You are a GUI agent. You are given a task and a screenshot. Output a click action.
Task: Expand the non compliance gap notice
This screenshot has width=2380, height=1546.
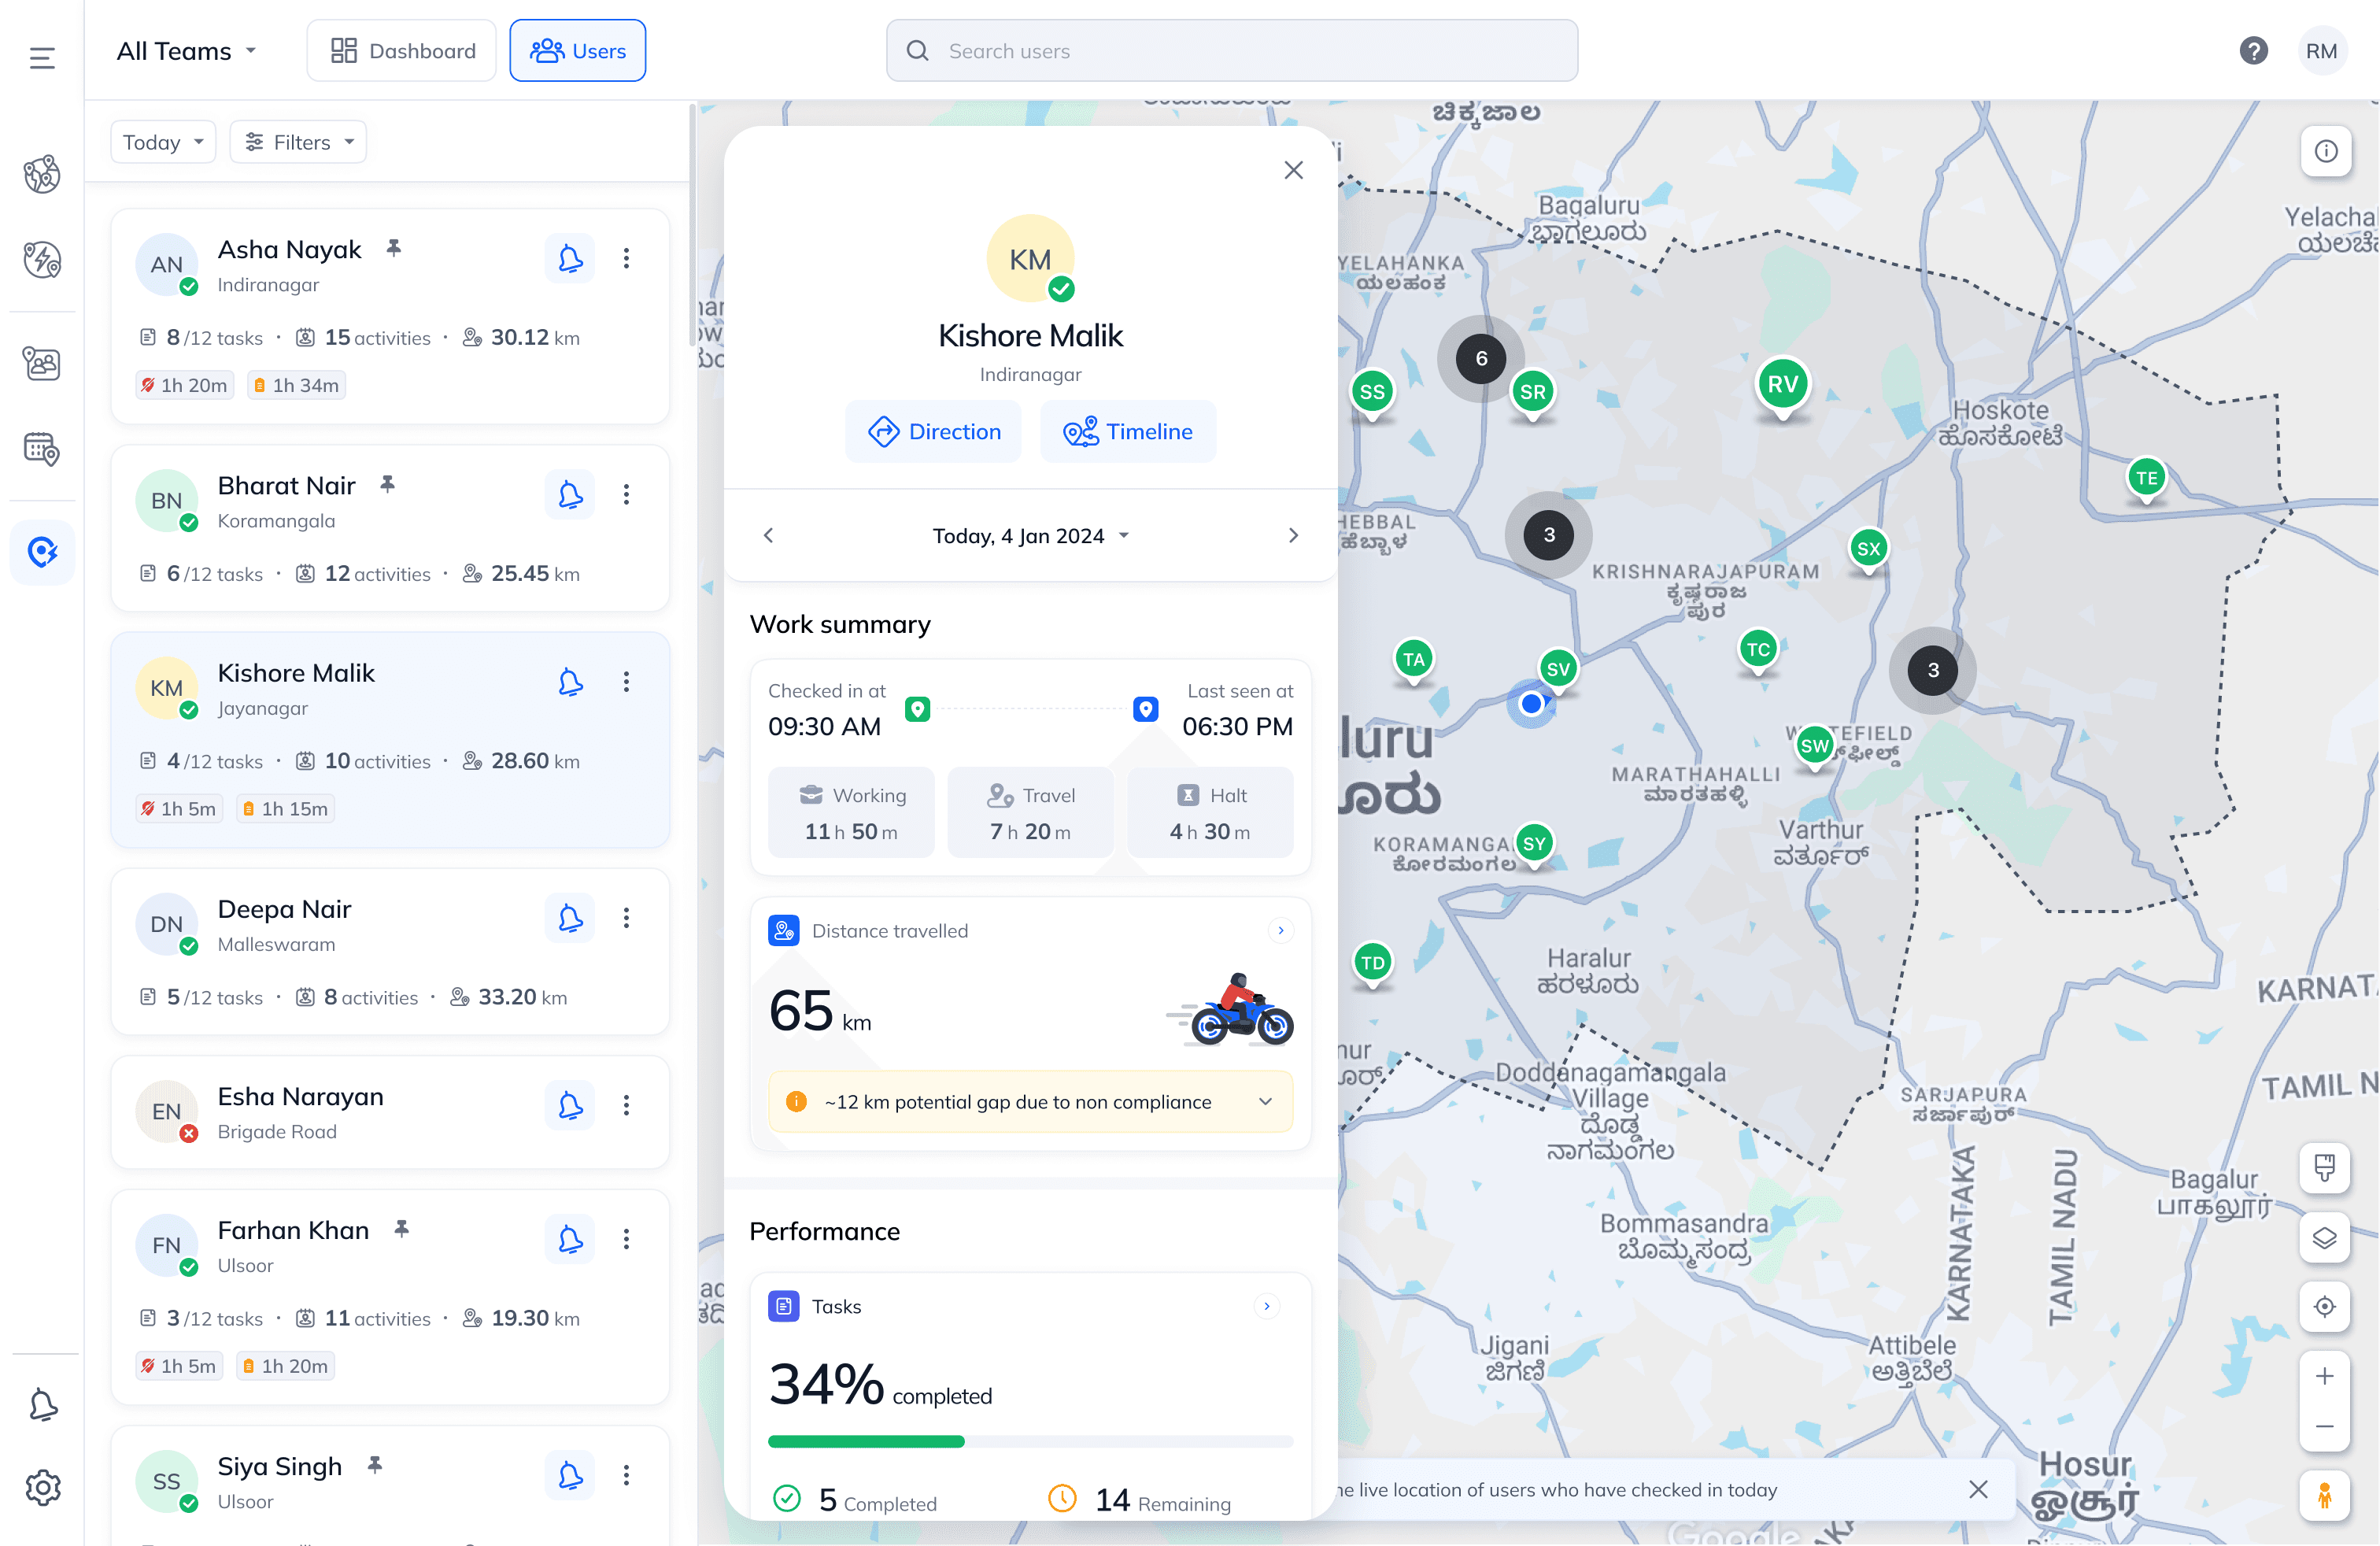pyautogui.click(x=1265, y=1101)
